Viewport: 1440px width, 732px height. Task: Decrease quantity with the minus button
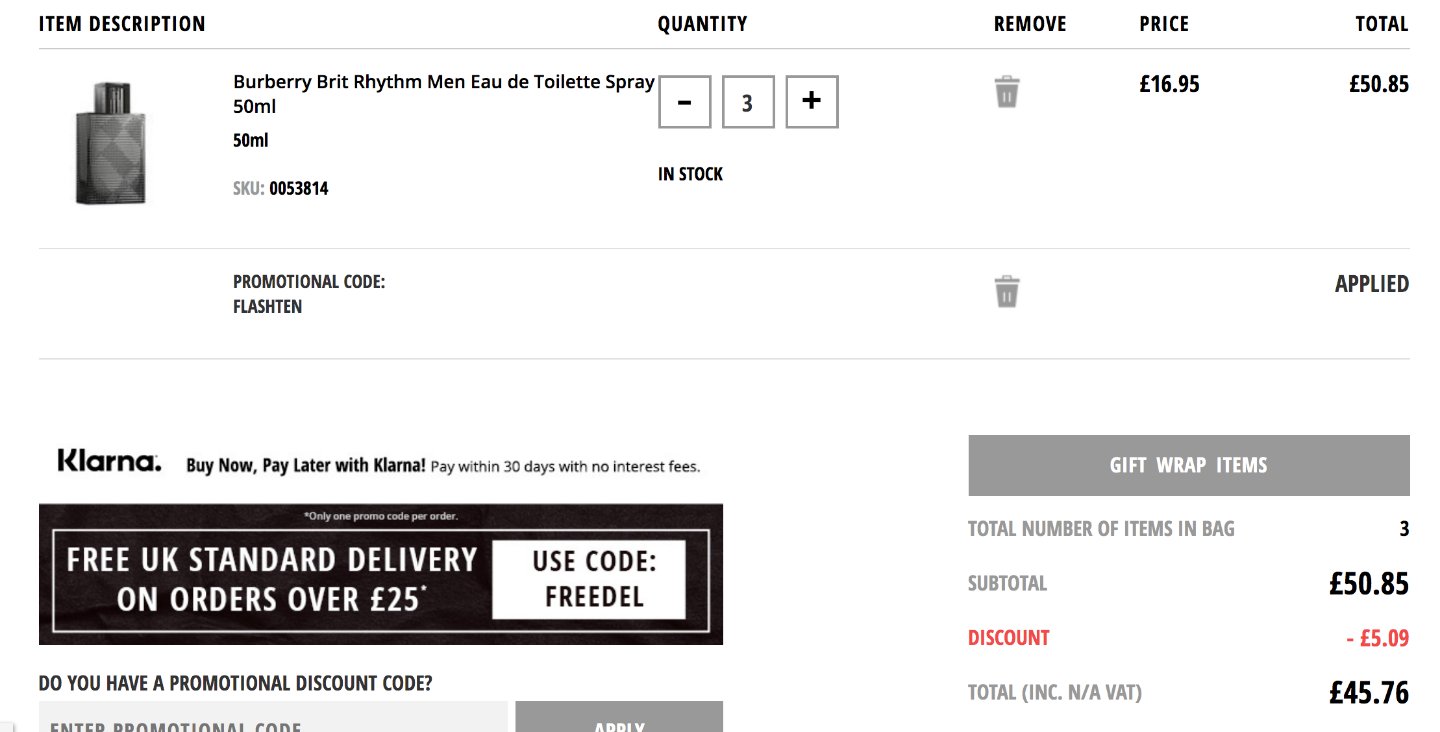click(x=685, y=102)
